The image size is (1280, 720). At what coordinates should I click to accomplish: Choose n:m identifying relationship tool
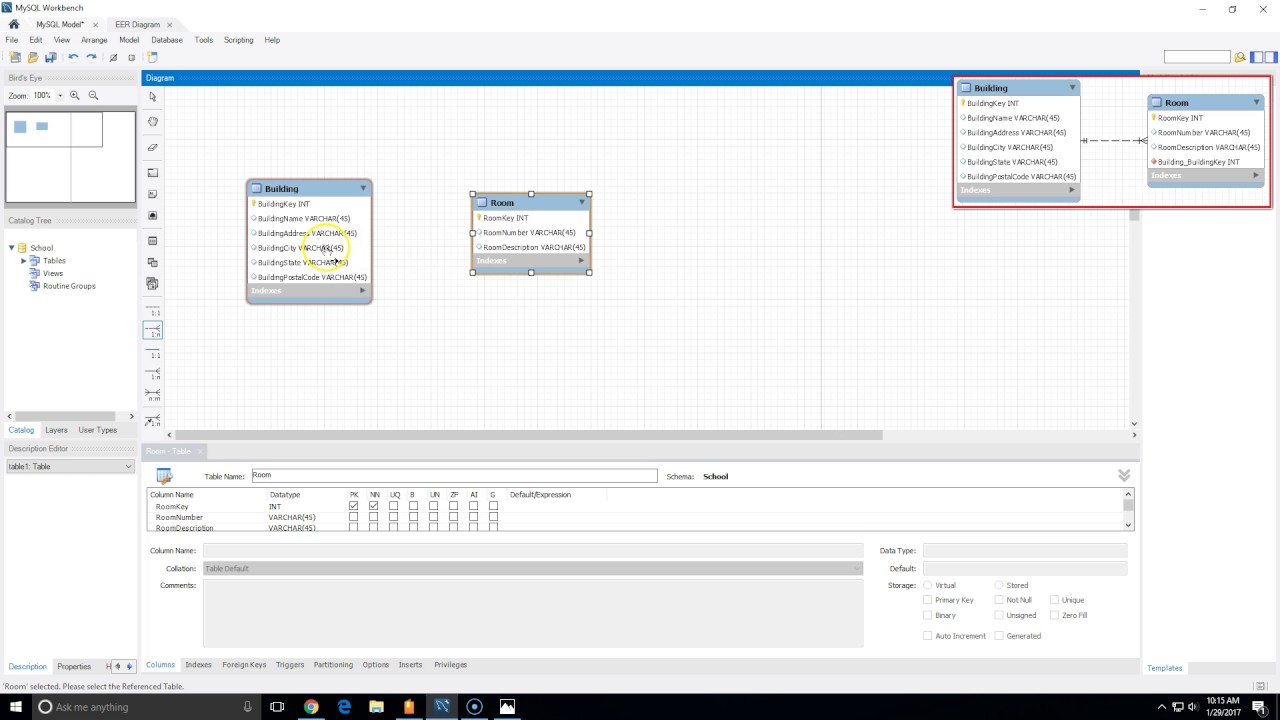[153, 396]
